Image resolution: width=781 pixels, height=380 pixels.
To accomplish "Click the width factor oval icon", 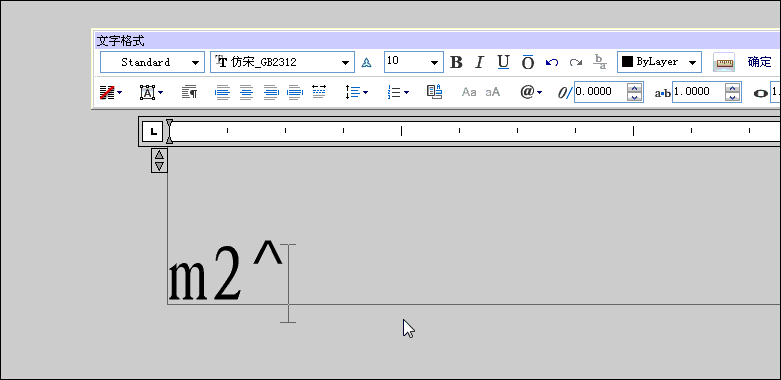I will pos(760,93).
